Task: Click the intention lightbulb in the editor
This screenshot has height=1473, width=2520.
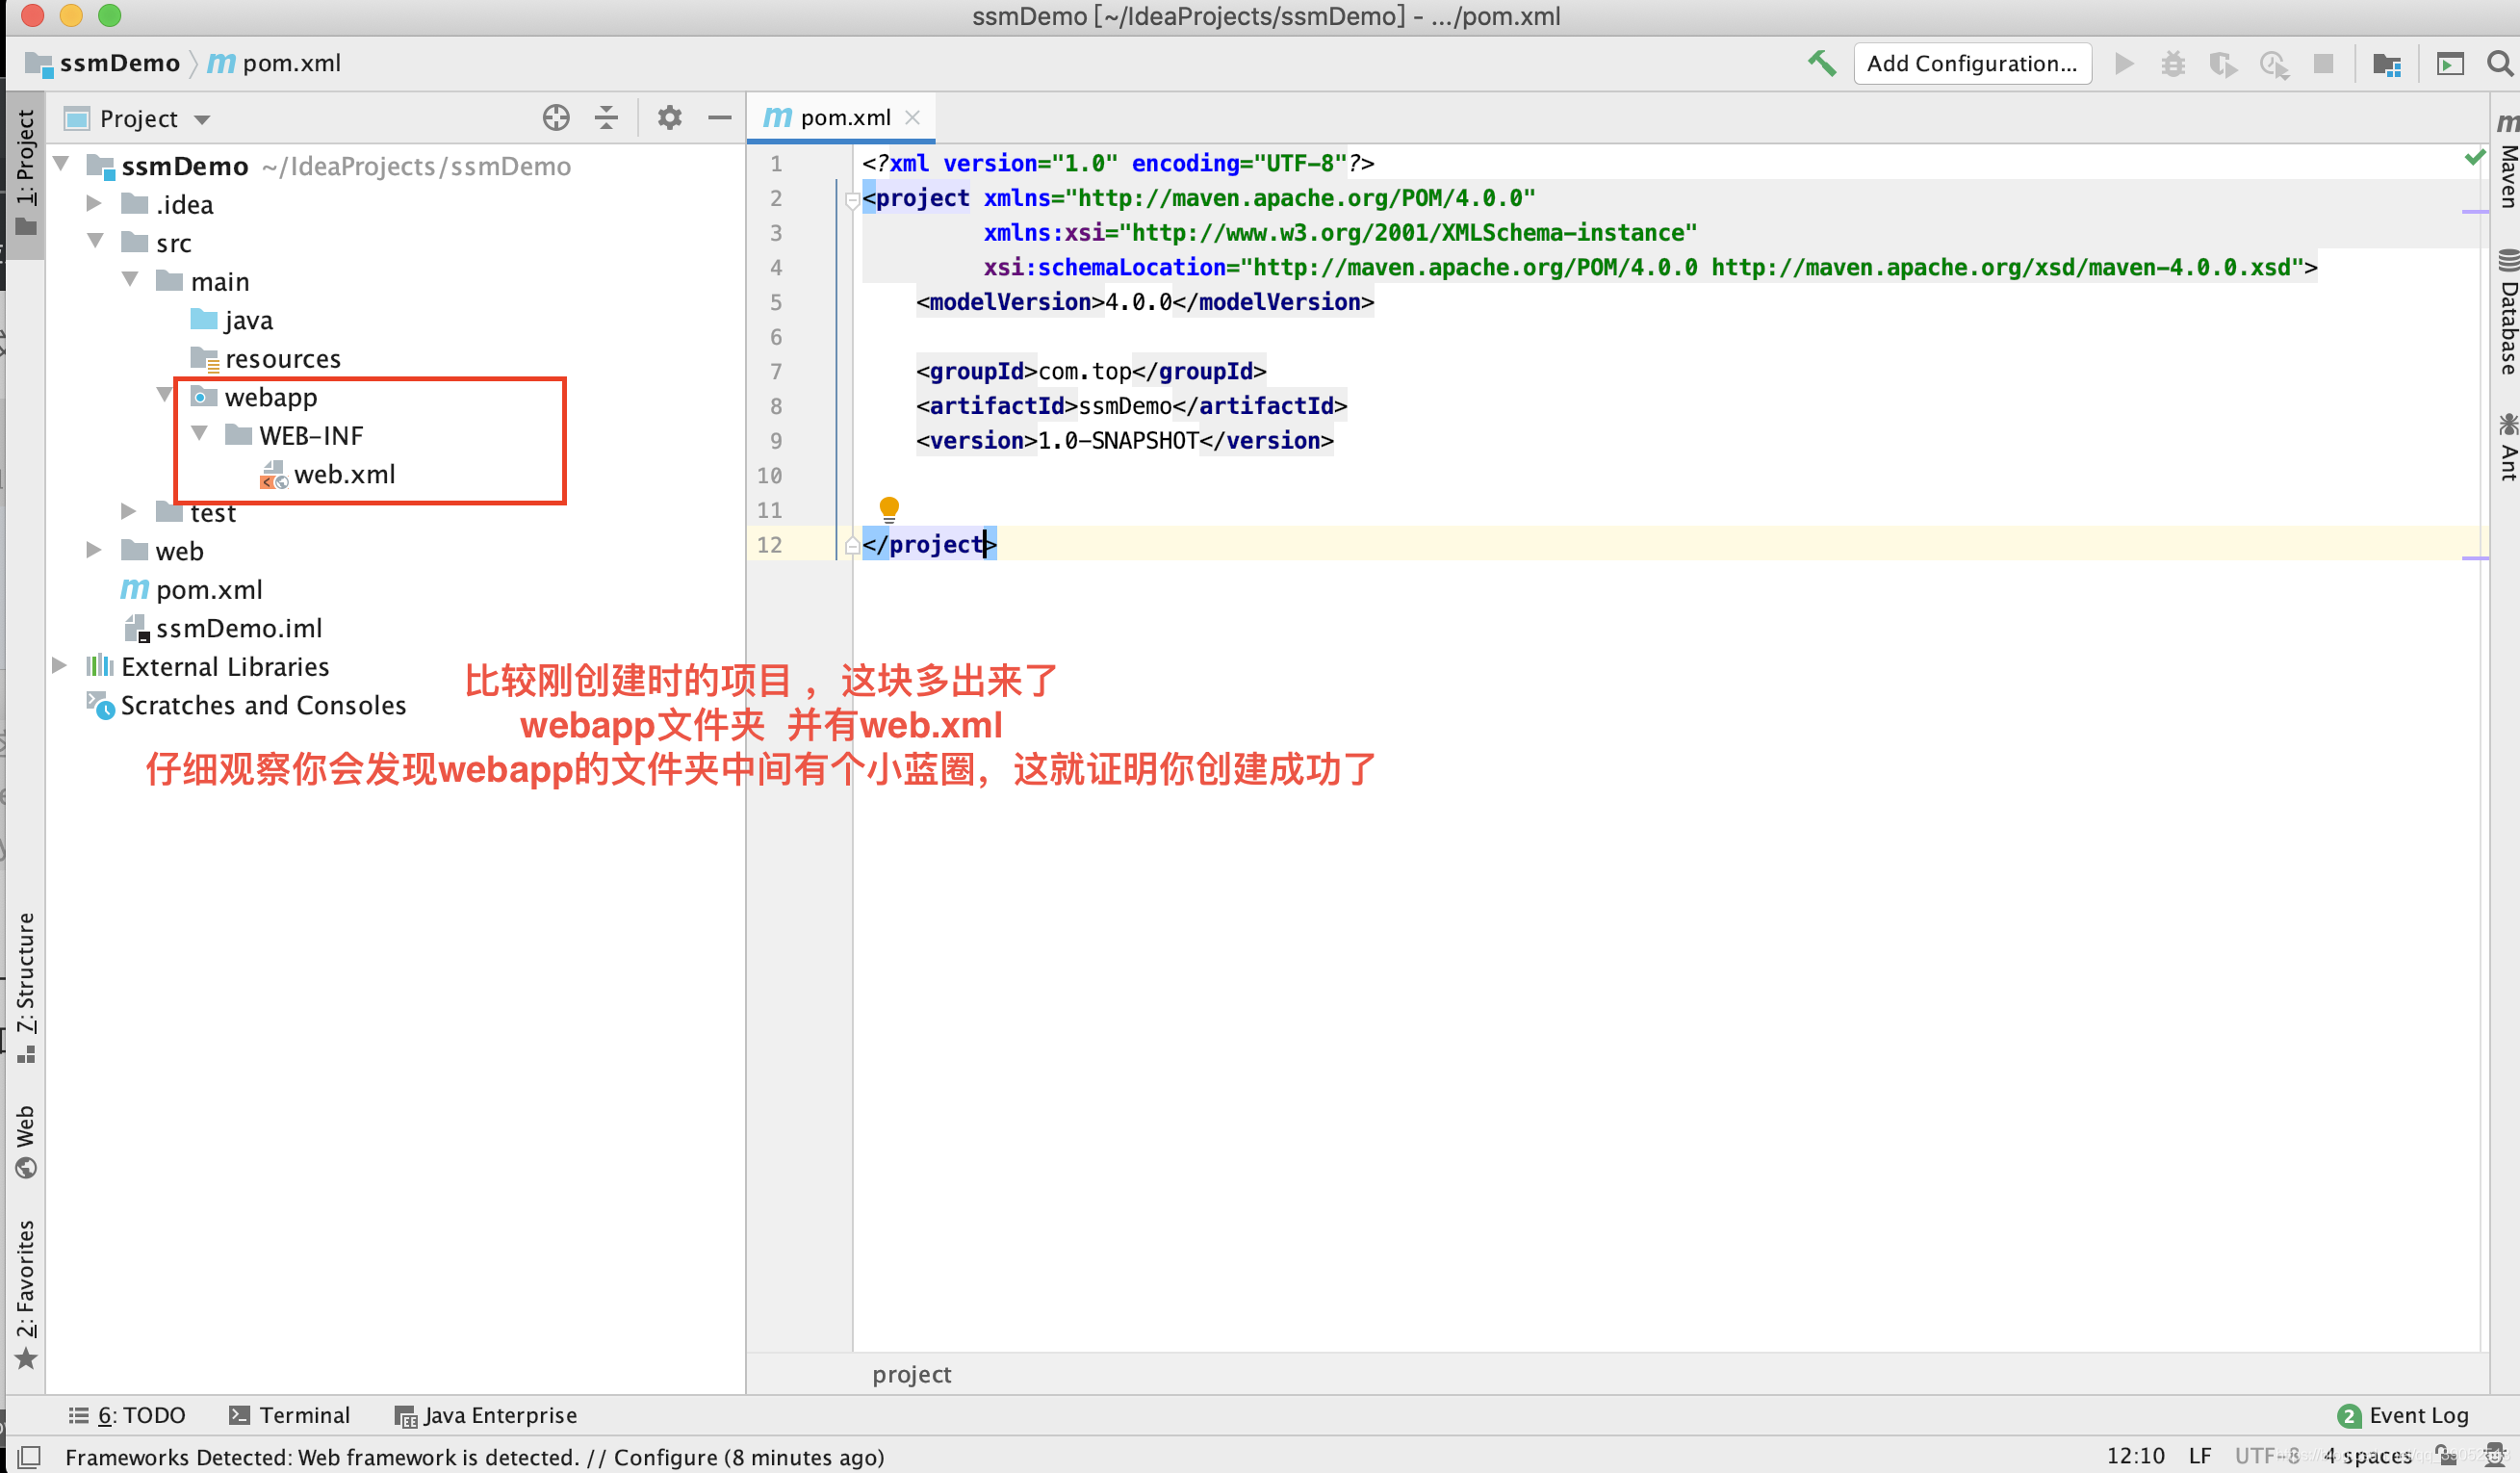Action: [888, 508]
